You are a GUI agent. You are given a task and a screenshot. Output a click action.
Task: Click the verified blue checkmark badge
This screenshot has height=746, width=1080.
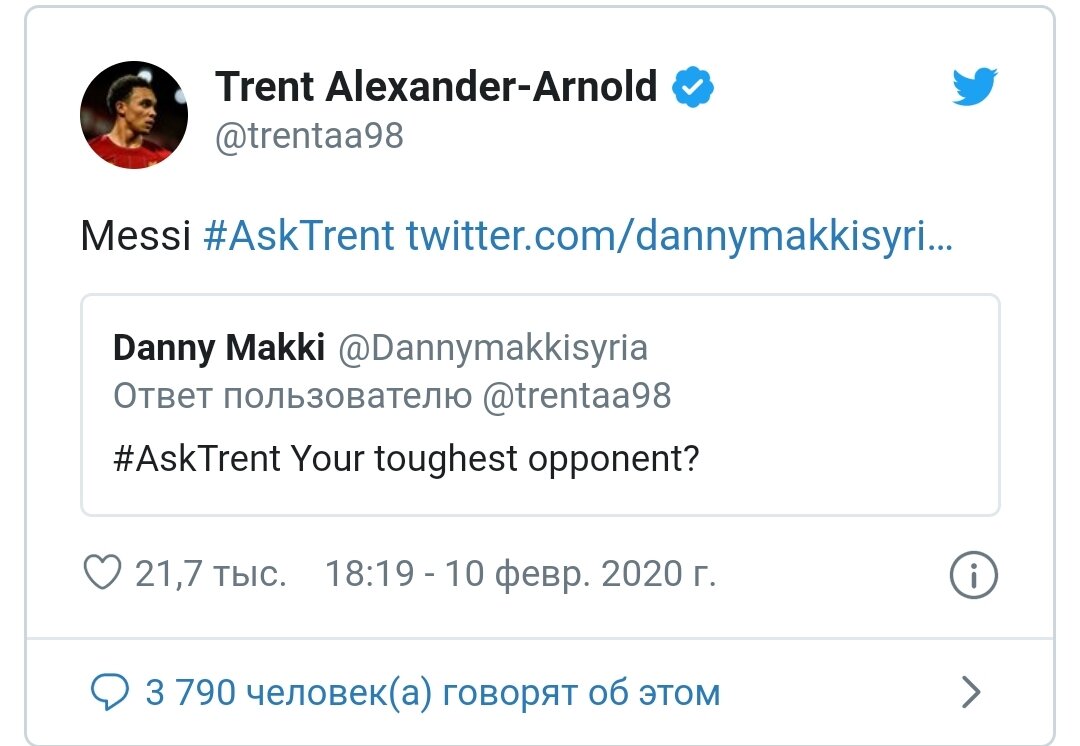[x=692, y=86]
